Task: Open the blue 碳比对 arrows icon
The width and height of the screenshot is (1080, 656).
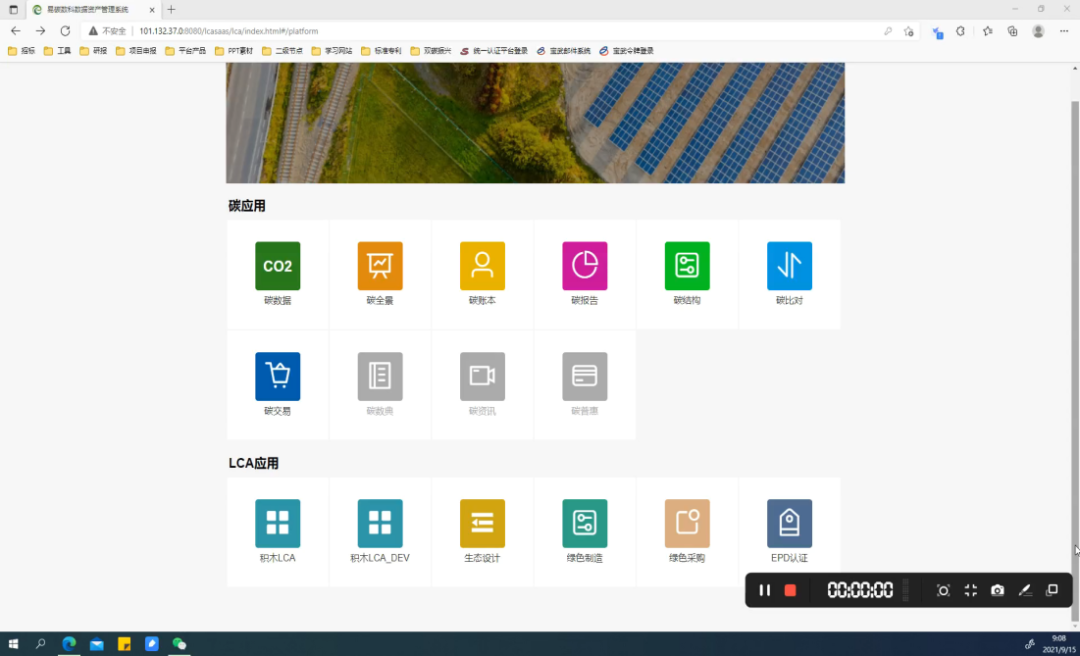Action: point(789,266)
